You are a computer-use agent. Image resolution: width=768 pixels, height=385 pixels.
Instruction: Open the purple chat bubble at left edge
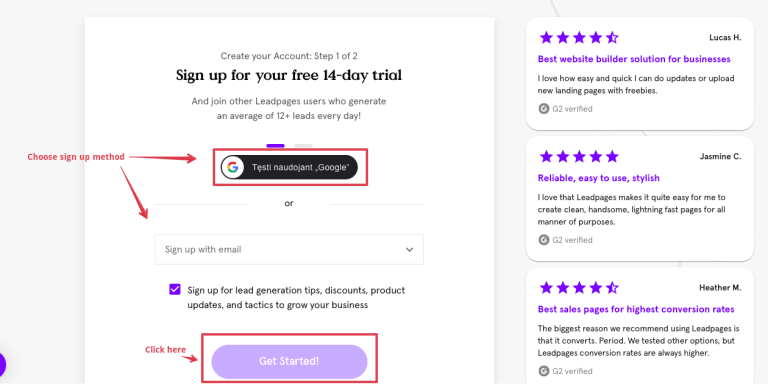(2, 365)
